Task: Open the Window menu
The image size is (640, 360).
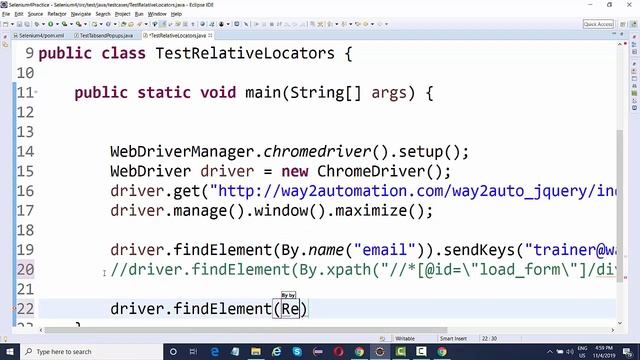Action: (157, 14)
